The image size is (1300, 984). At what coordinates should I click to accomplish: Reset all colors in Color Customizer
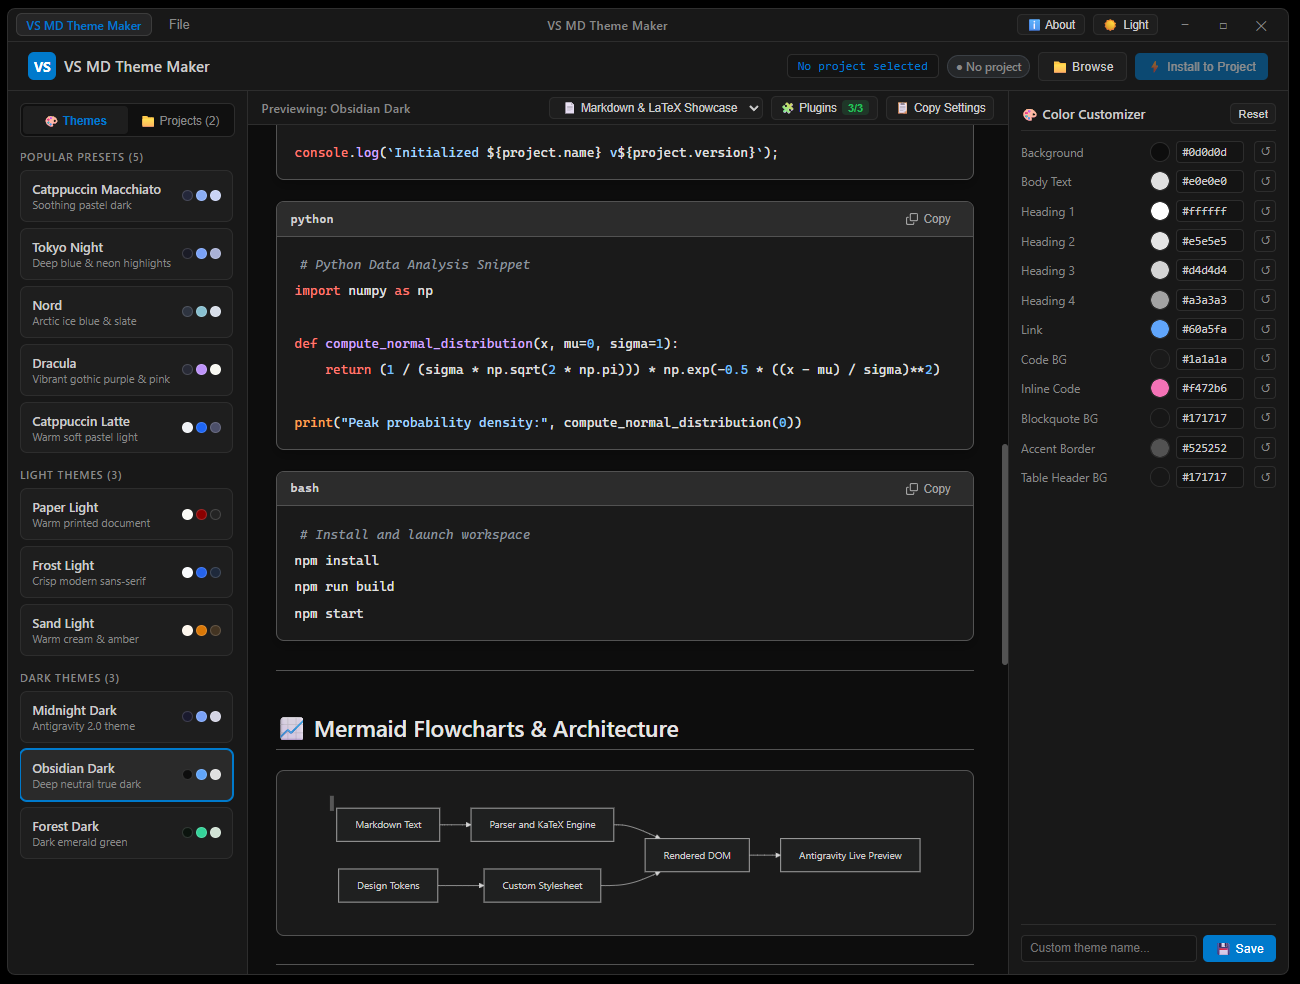pos(1253,114)
